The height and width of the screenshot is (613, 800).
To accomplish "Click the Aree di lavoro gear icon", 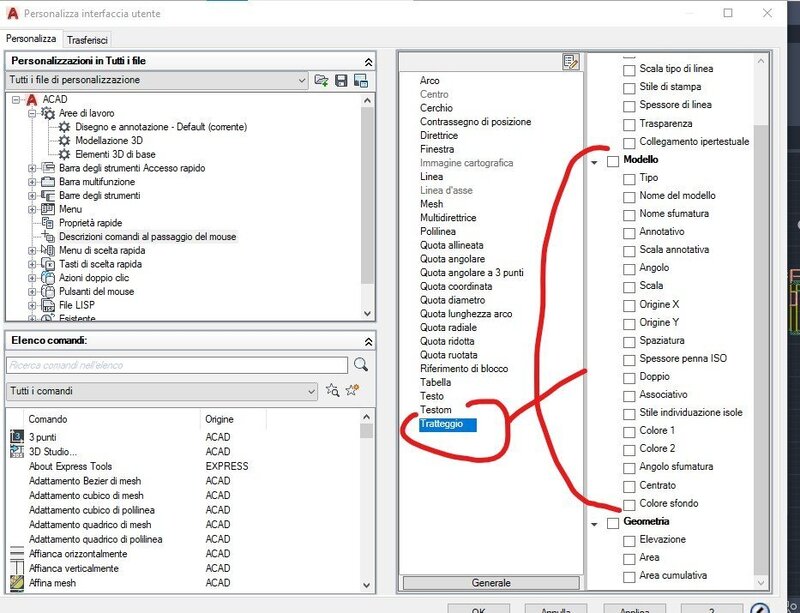I will 48,113.
